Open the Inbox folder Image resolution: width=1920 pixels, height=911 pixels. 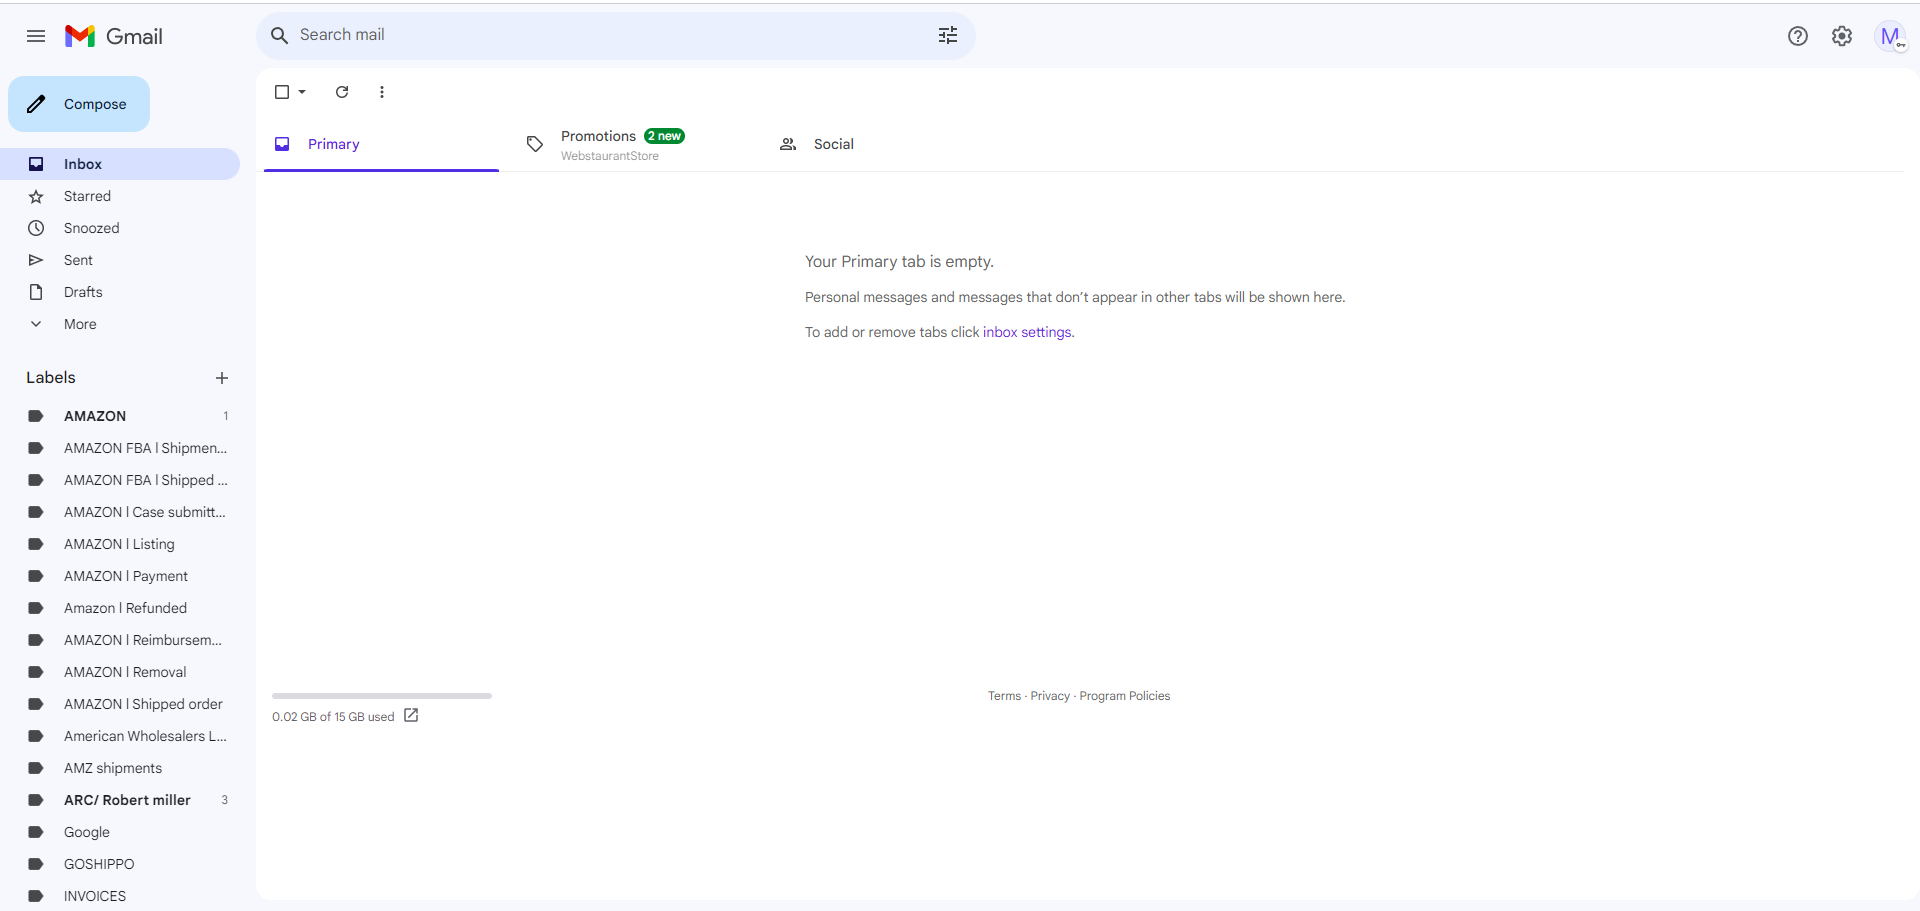pyautogui.click(x=120, y=164)
